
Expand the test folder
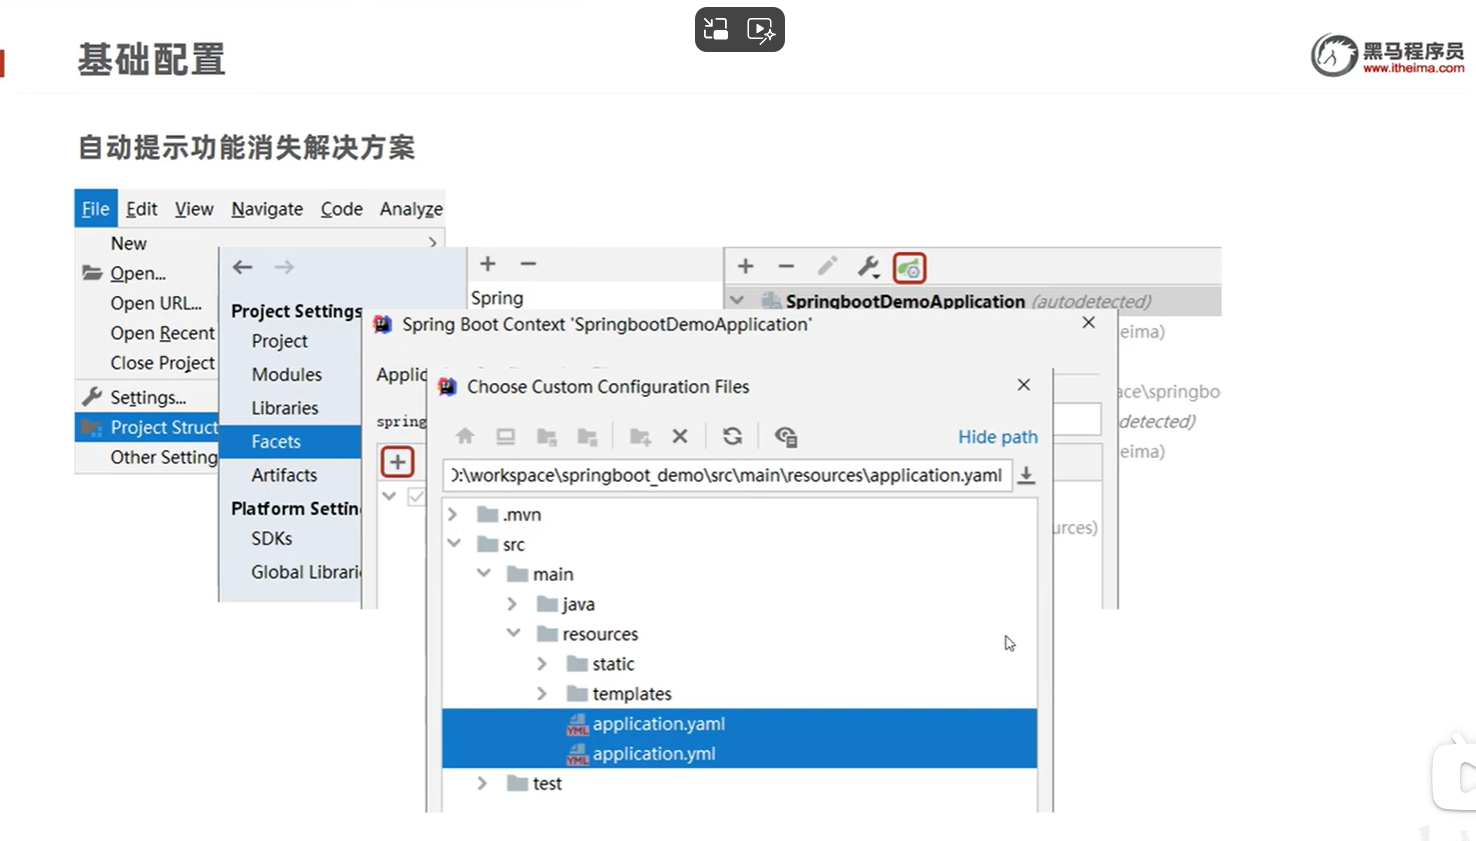pos(483,784)
